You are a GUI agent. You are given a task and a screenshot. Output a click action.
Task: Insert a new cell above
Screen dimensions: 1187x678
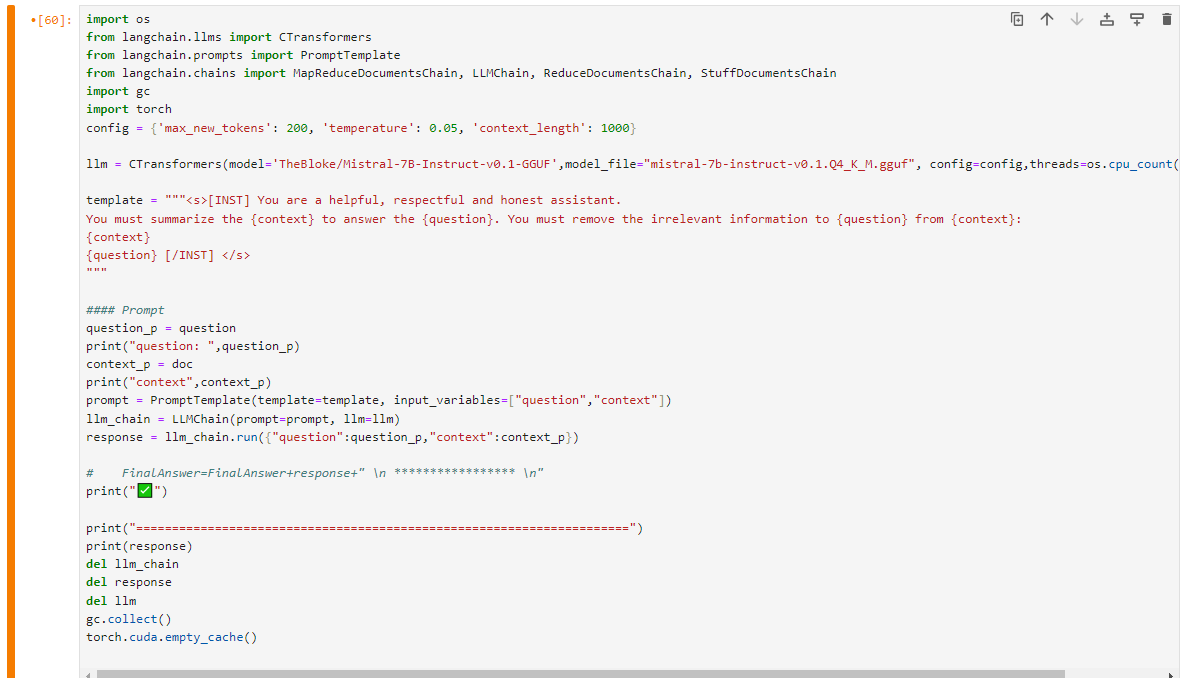(x=1107, y=18)
